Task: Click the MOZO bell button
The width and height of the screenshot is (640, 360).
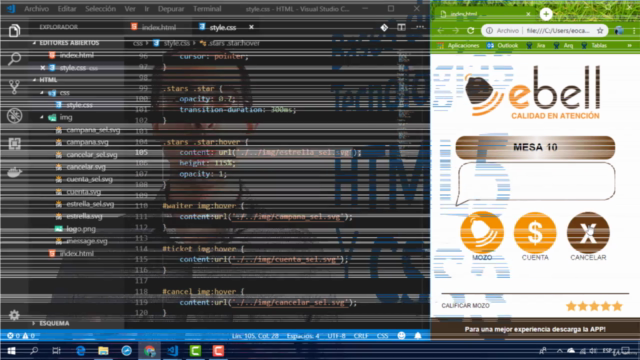Action: pyautogui.click(x=482, y=233)
